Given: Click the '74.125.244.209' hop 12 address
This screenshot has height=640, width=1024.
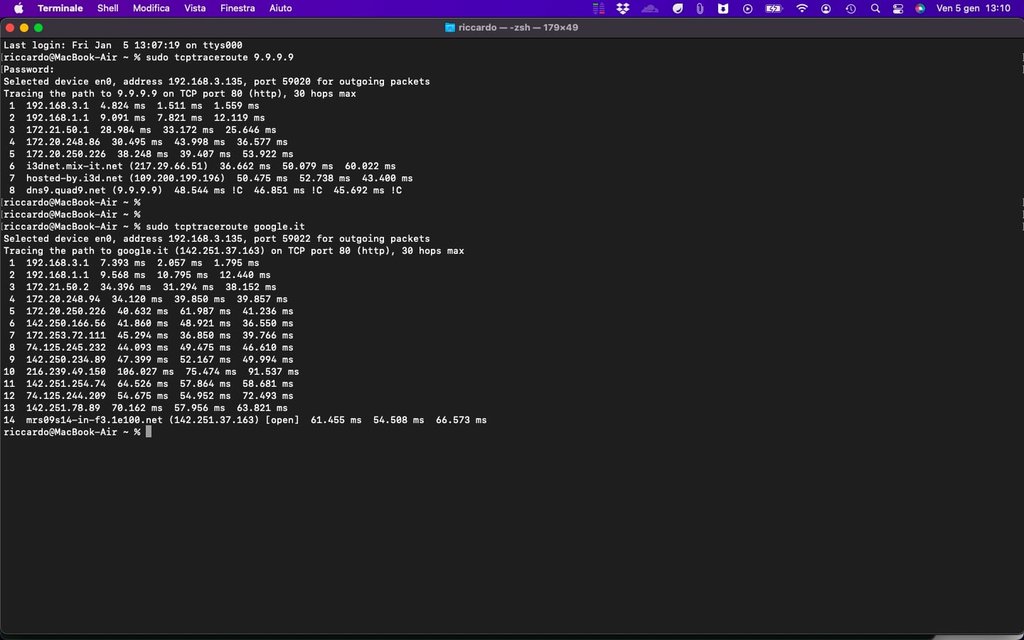Looking at the screenshot, I should (x=66, y=396).
